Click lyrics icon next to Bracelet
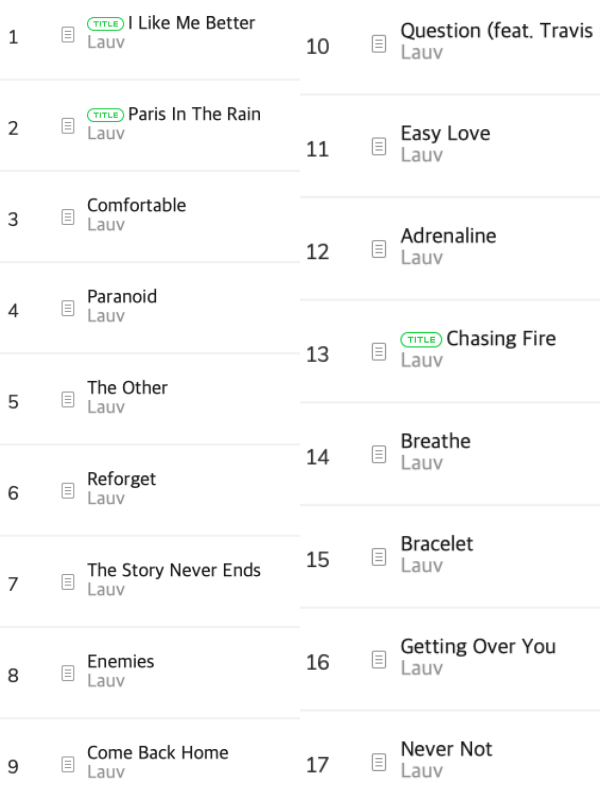This screenshot has width=600, height=800. click(x=379, y=557)
